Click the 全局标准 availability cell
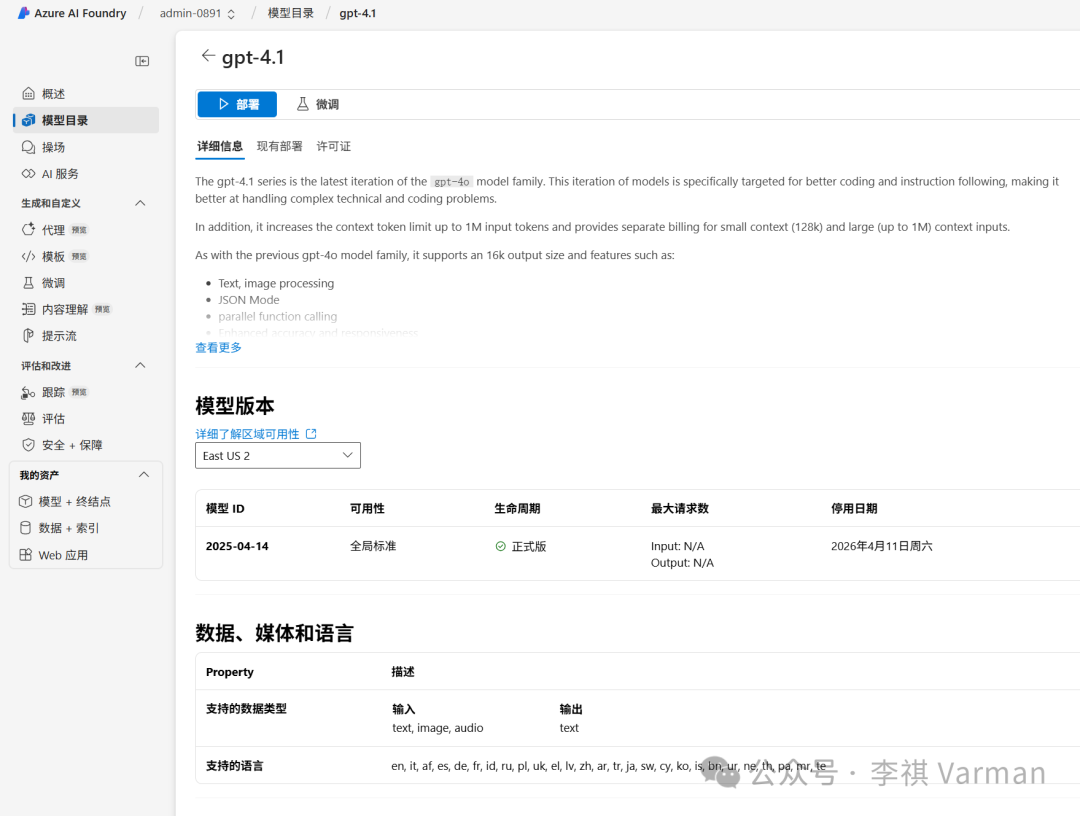 coord(373,546)
